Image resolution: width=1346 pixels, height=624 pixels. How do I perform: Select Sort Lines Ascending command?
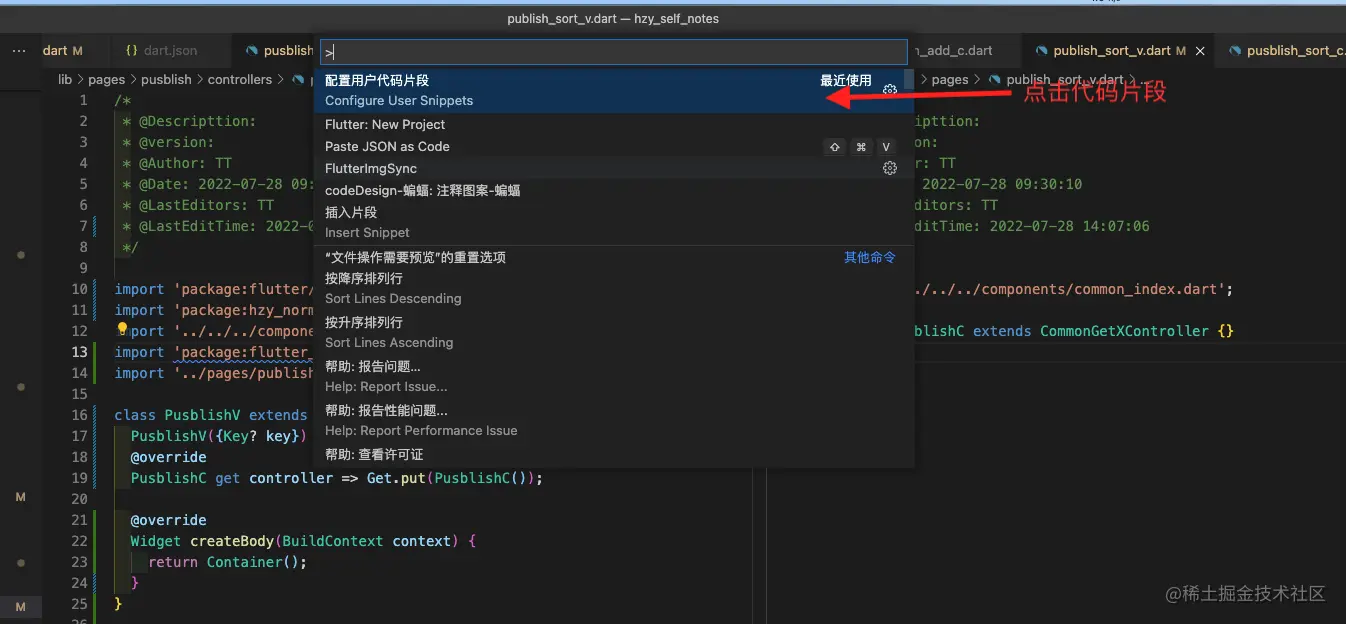click(x=613, y=332)
